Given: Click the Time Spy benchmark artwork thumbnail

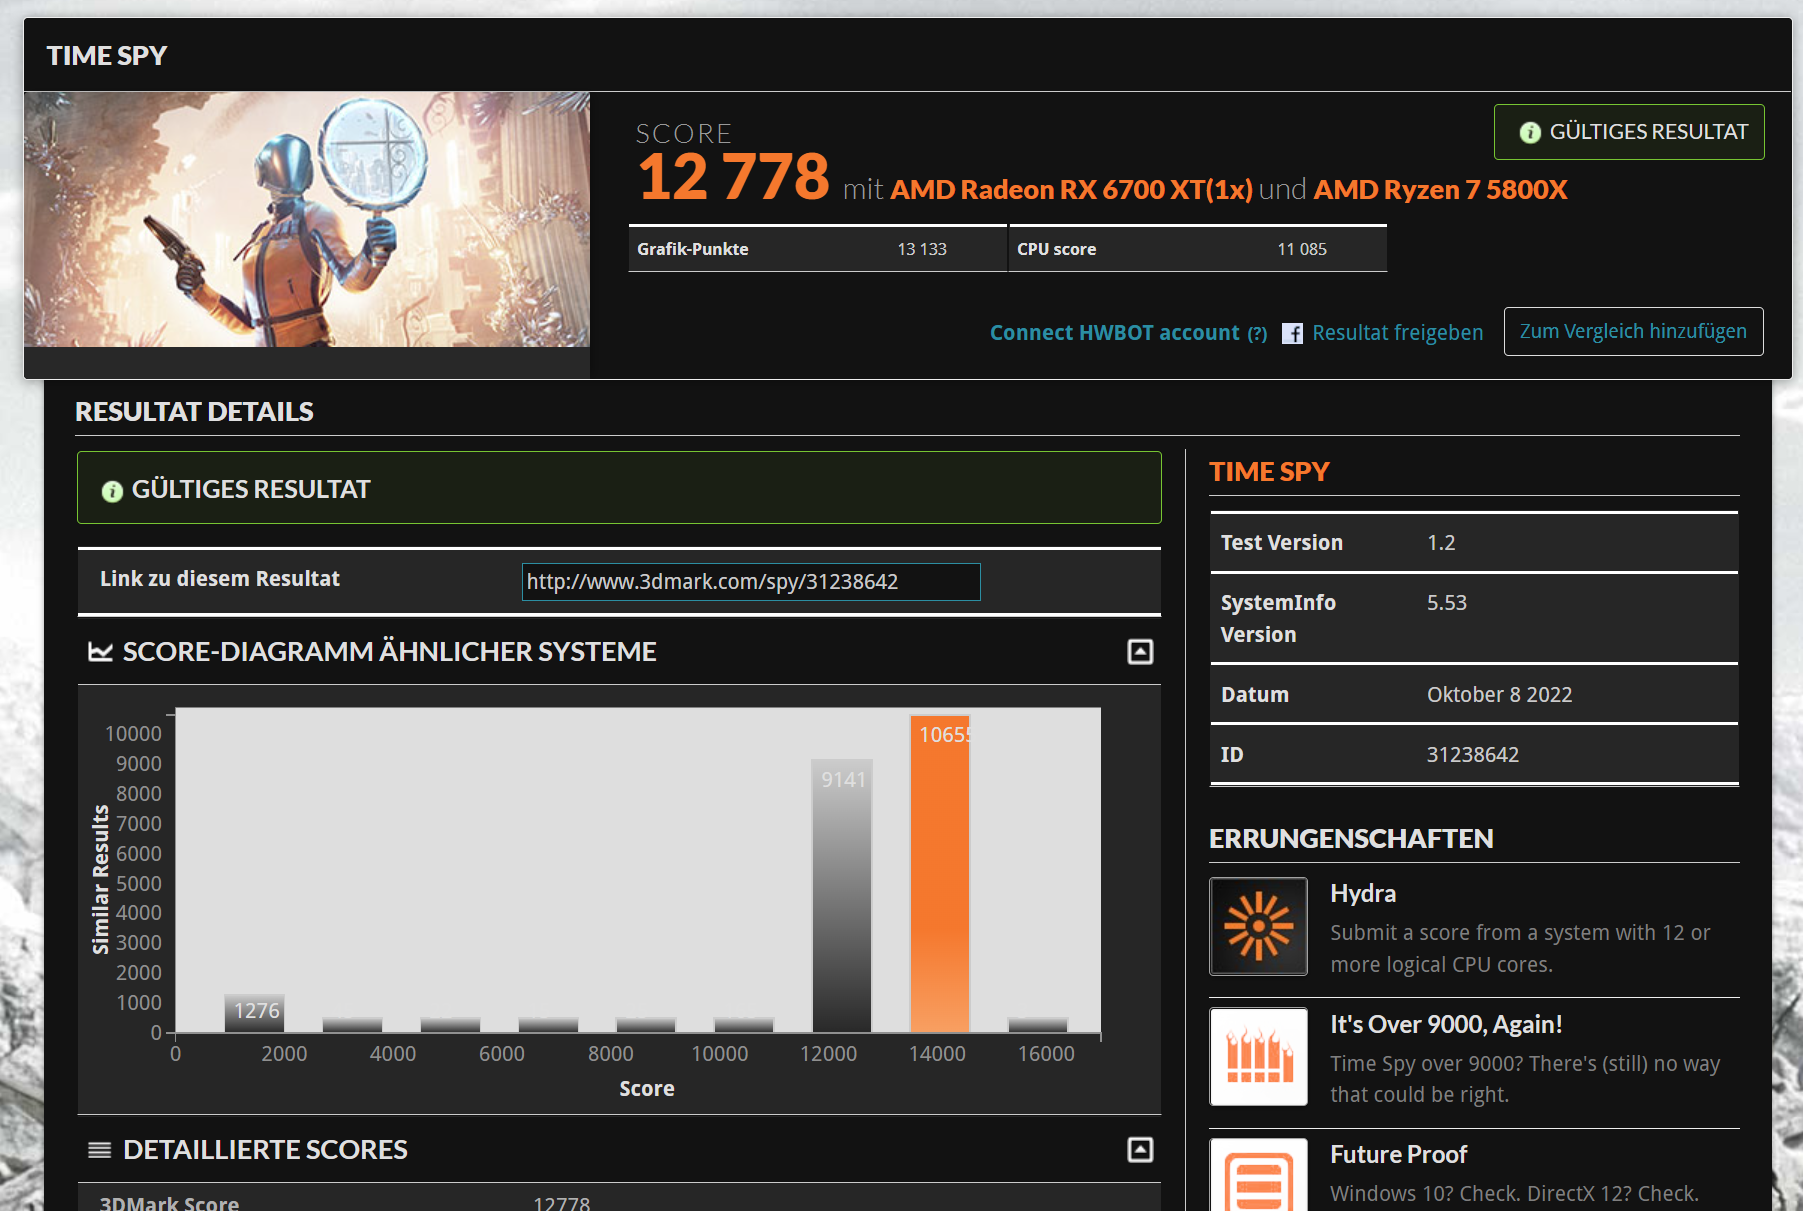Looking at the screenshot, I should [307, 220].
